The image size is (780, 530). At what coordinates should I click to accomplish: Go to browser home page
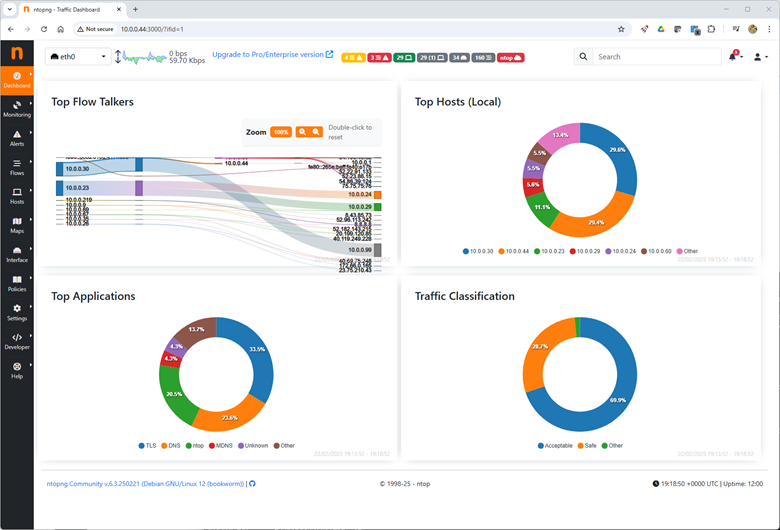coord(61,29)
